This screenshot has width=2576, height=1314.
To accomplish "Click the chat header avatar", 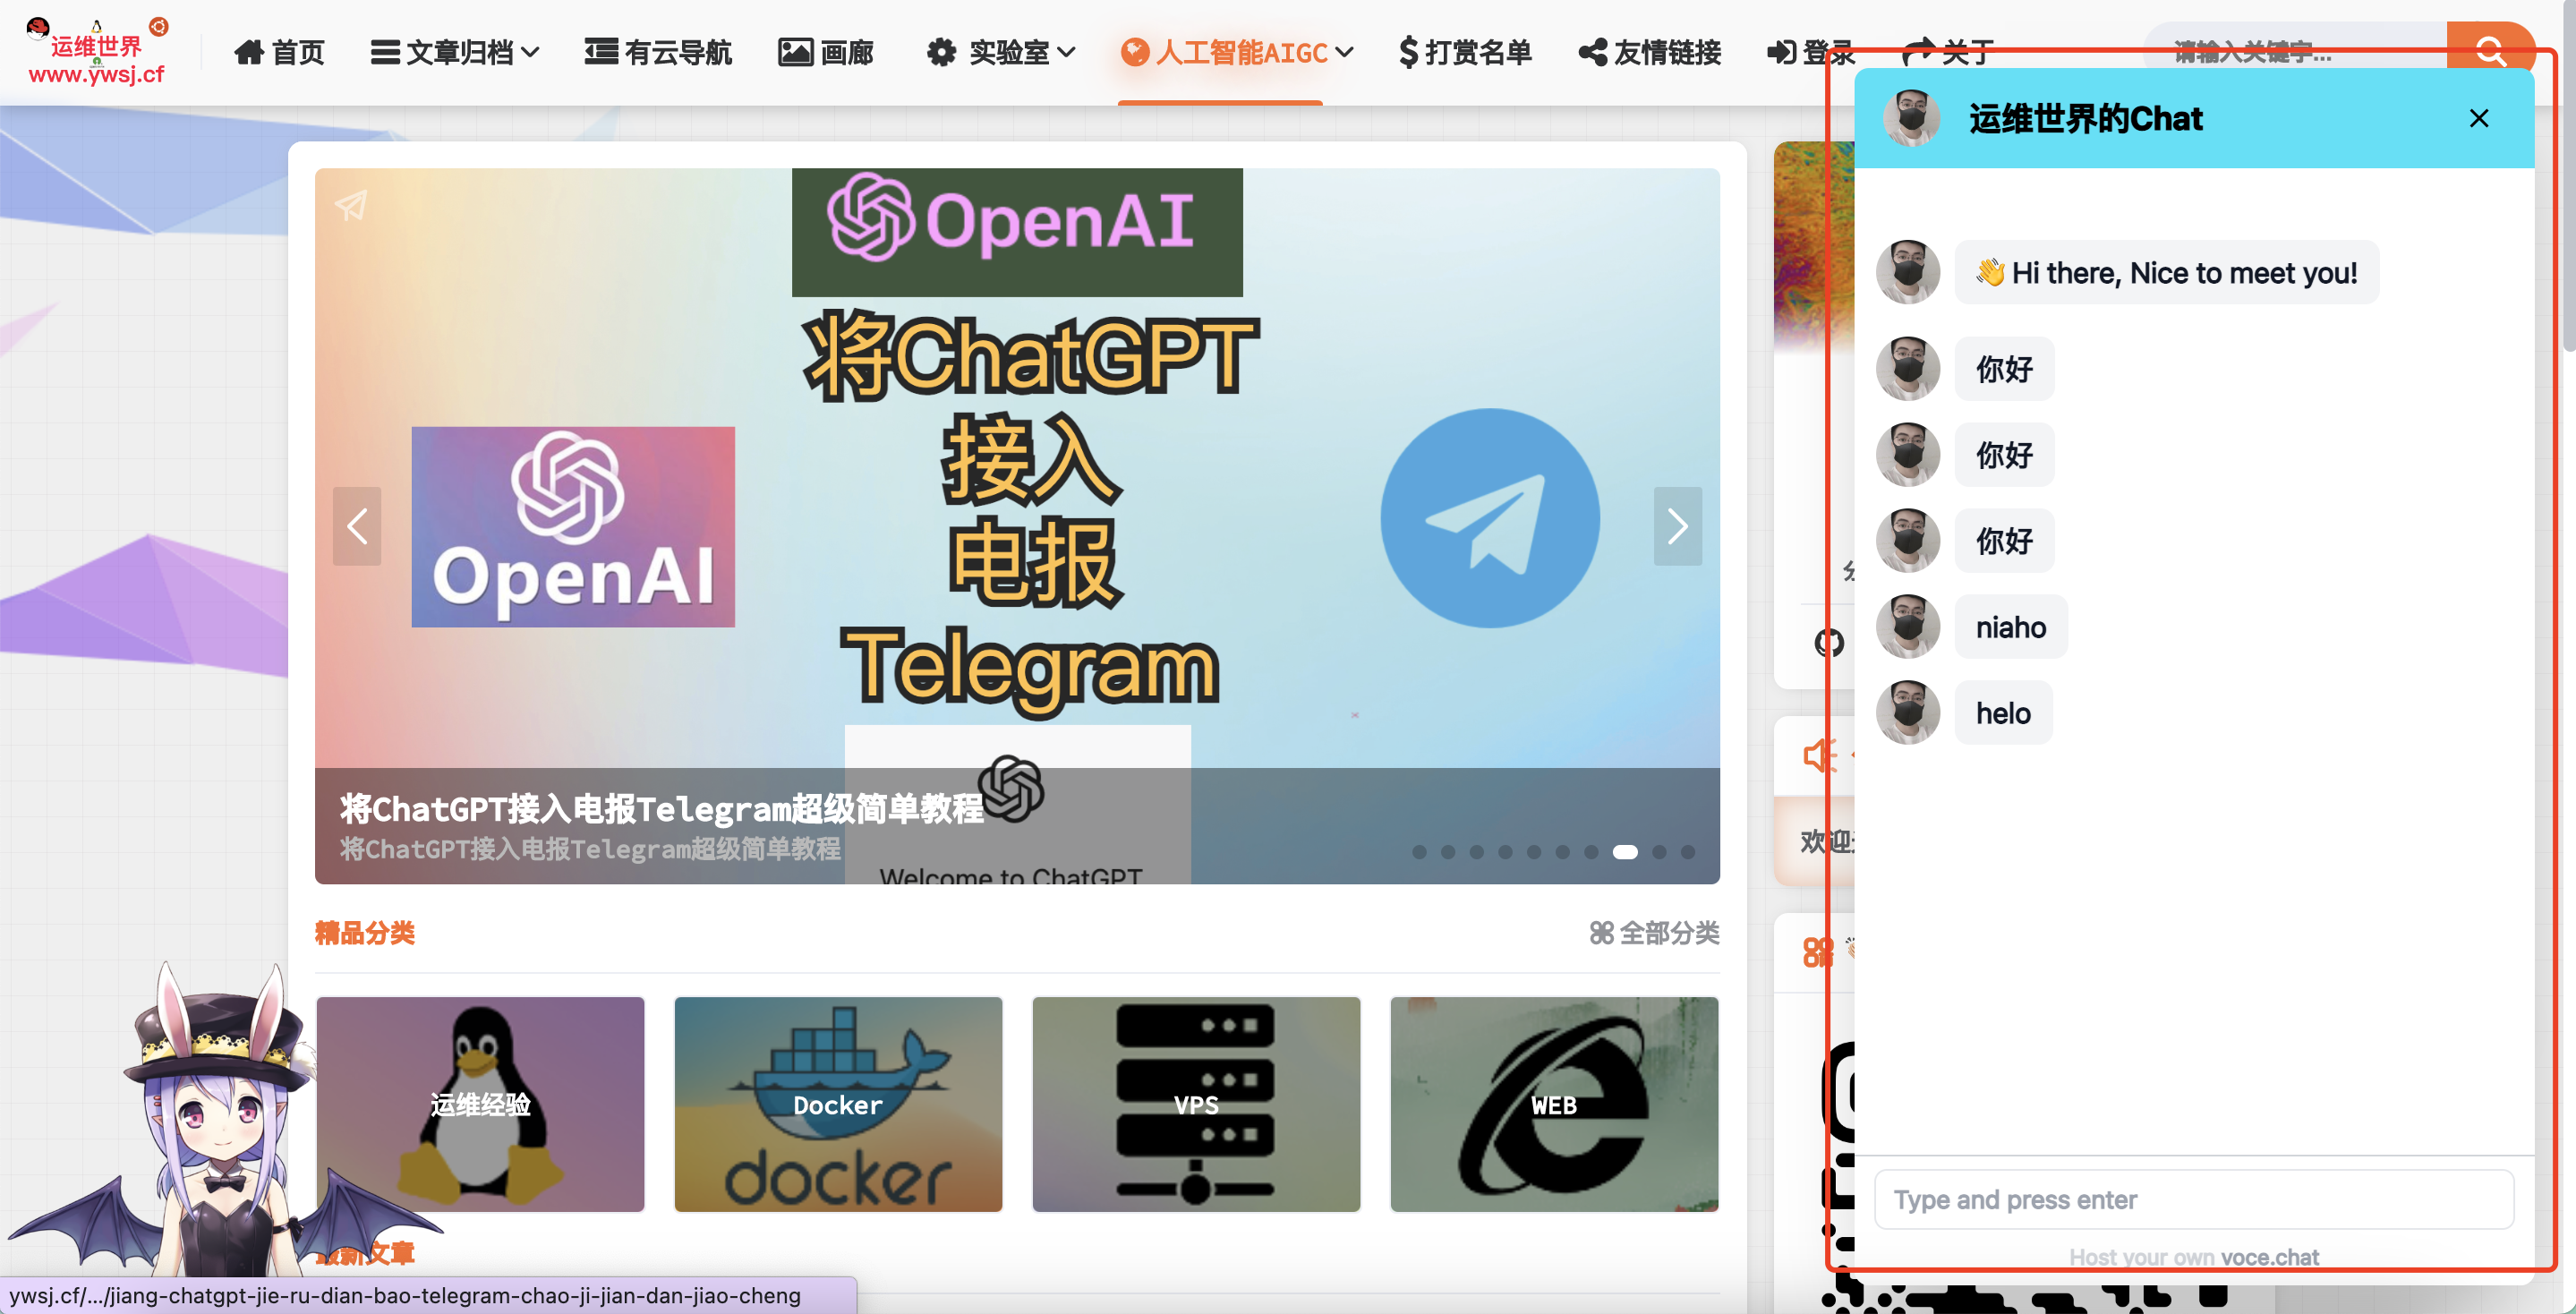I will pos(1911,118).
